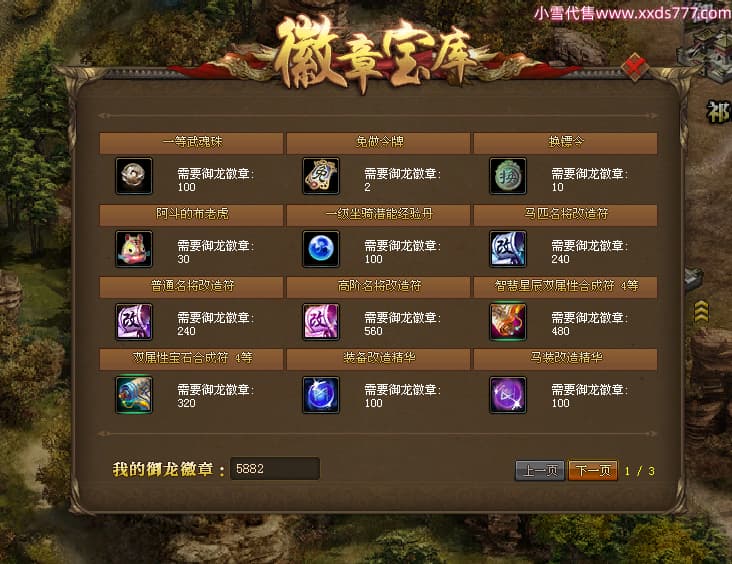The width and height of the screenshot is (732, 564).
Task: Click the 上一页 previous page button
Action: (x=540, y=470)
